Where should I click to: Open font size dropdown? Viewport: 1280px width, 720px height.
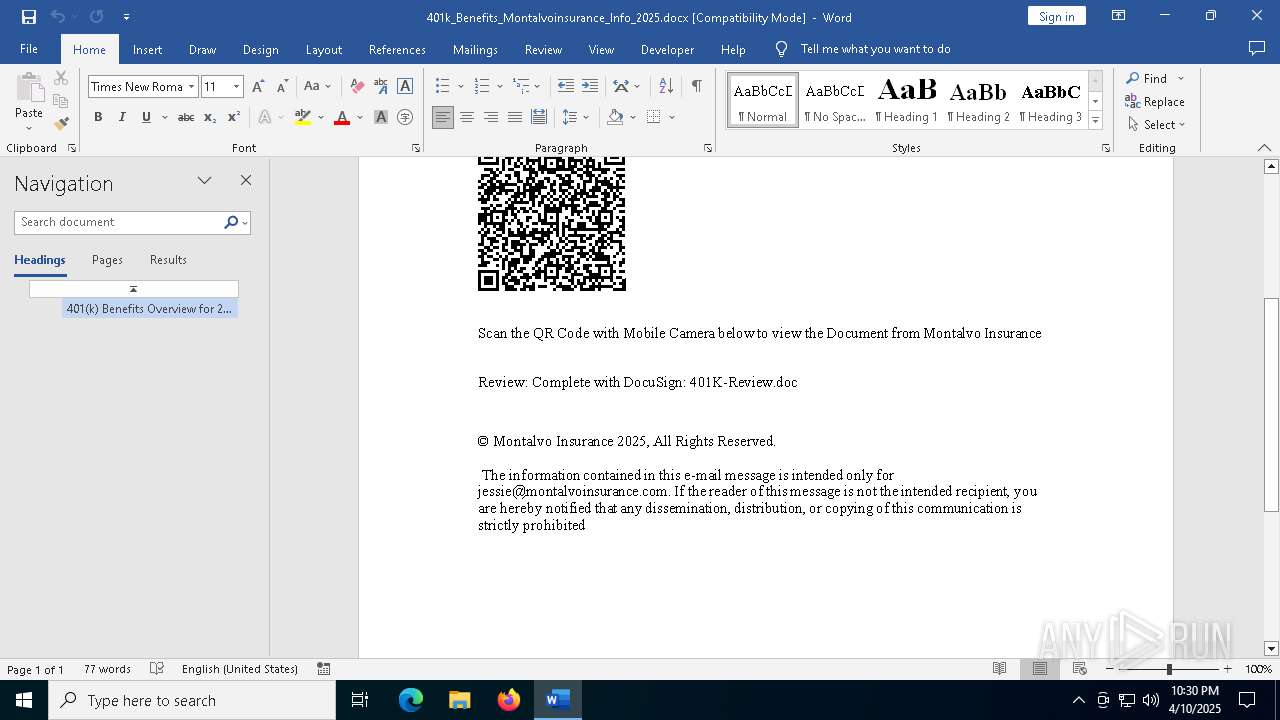[237, 87]
